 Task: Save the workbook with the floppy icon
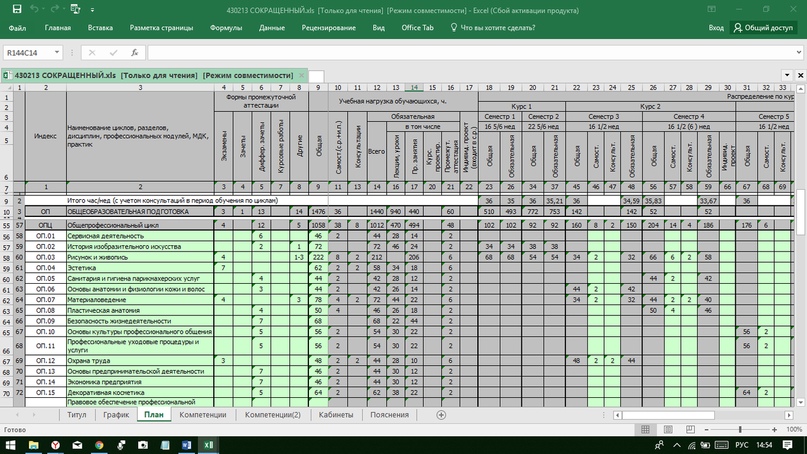[x=17, y=9]
